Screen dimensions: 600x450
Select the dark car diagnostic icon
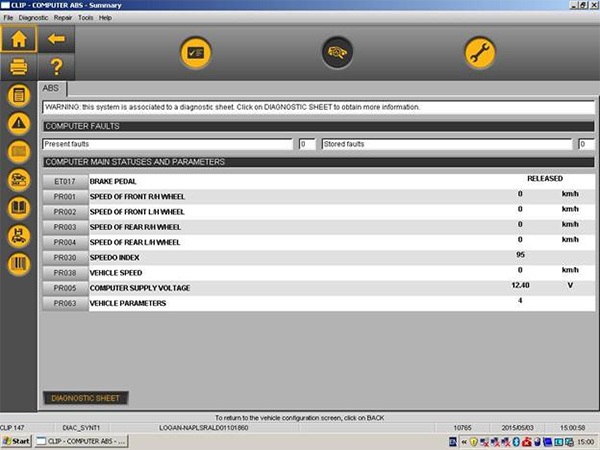[x=337, y=53]
